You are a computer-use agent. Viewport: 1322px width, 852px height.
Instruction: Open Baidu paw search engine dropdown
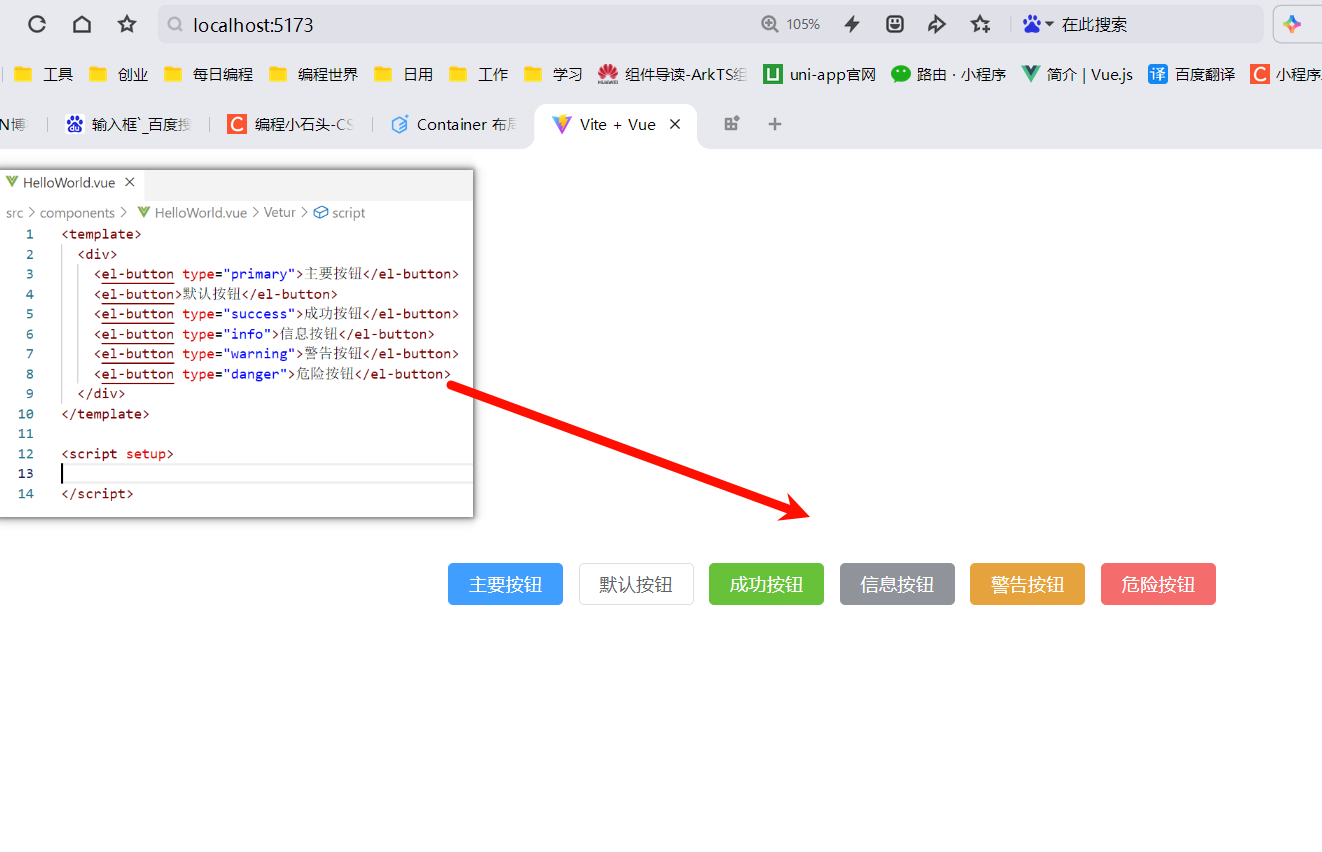tap(1038, 24)
